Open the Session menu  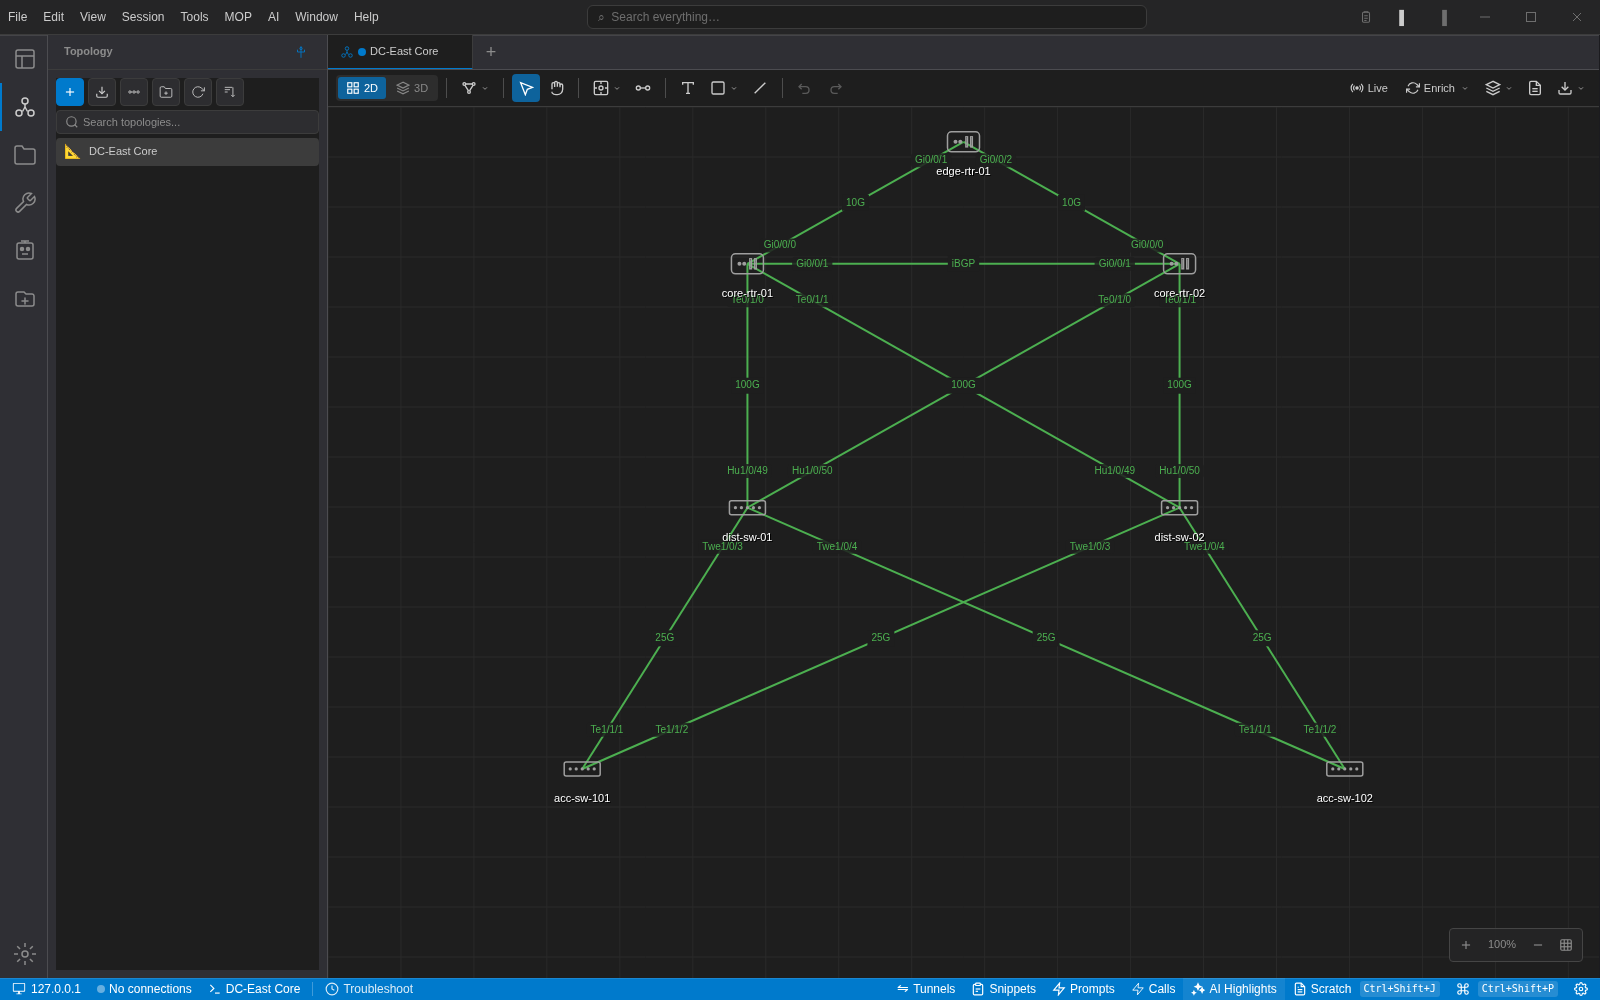(143, 17)
